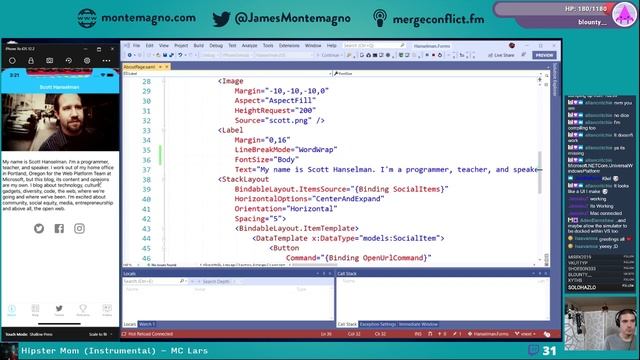This screenshot has width=640, height=360.
Task: Click the Save All icon in the toolbar
Action: (171, 55)
